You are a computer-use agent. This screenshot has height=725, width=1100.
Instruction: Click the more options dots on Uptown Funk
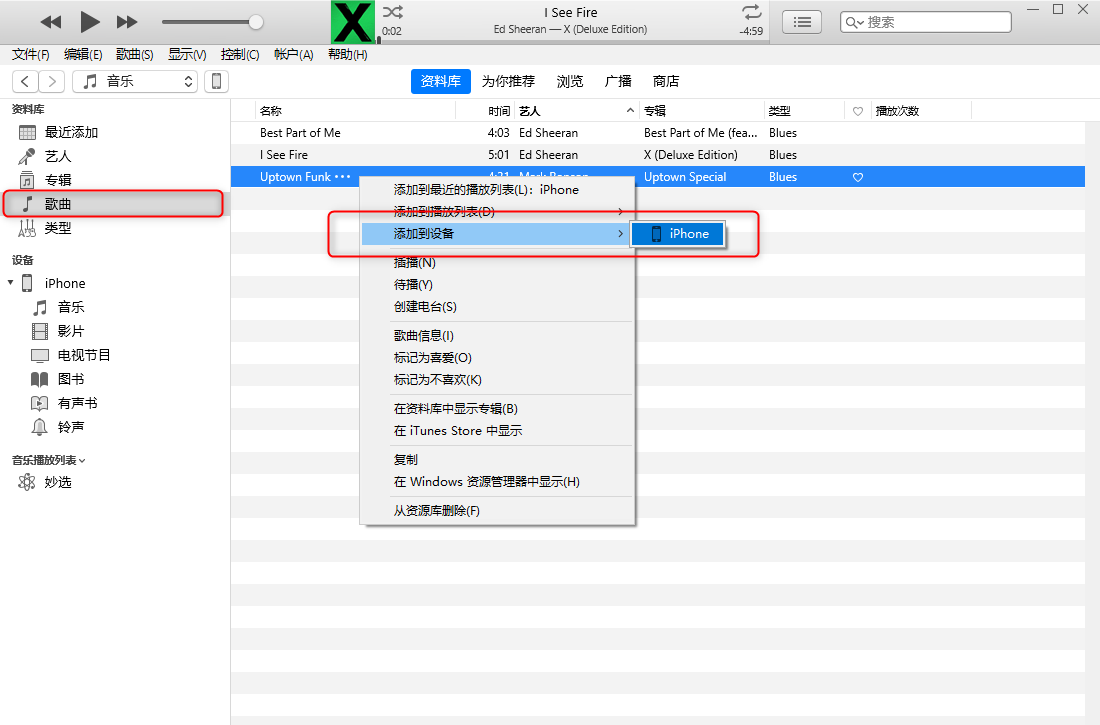pyautogui.click(x=342, y=177)
